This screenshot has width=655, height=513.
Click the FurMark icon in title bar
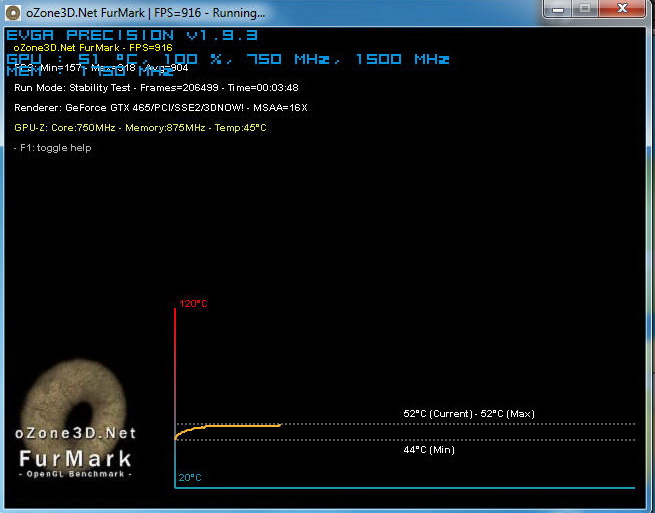[13, 13]
